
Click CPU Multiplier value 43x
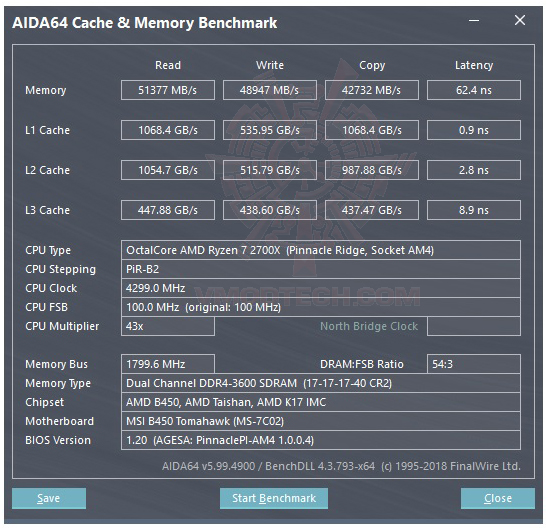pyautogui.click(x=168, y=326)
